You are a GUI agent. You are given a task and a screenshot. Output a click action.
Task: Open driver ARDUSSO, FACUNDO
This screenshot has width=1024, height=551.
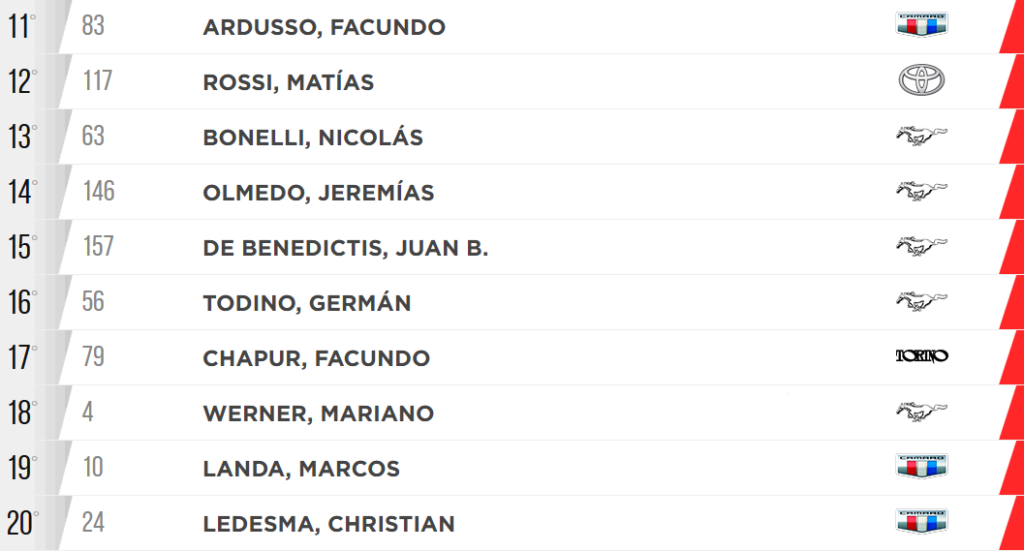click(324, 27)
